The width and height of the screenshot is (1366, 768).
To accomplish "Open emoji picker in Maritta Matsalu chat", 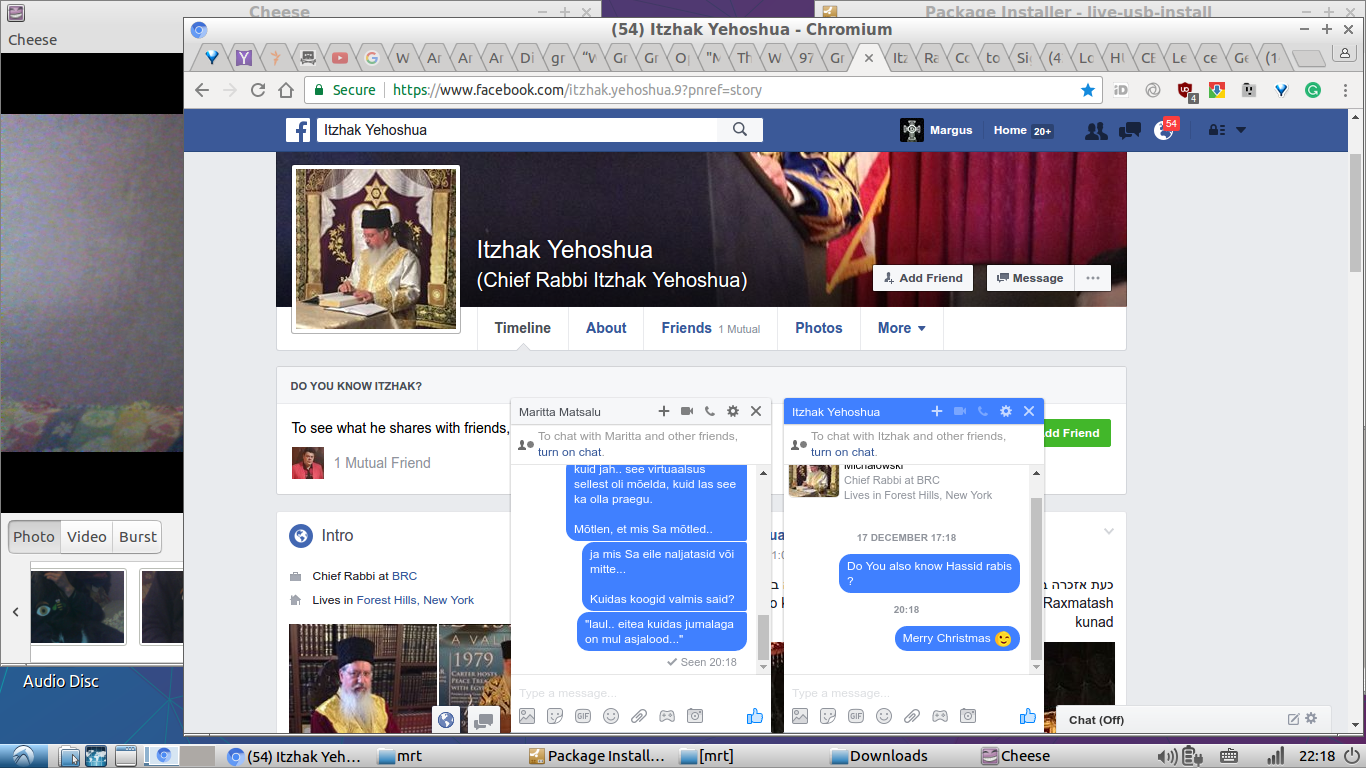I will tap(611, 716).
